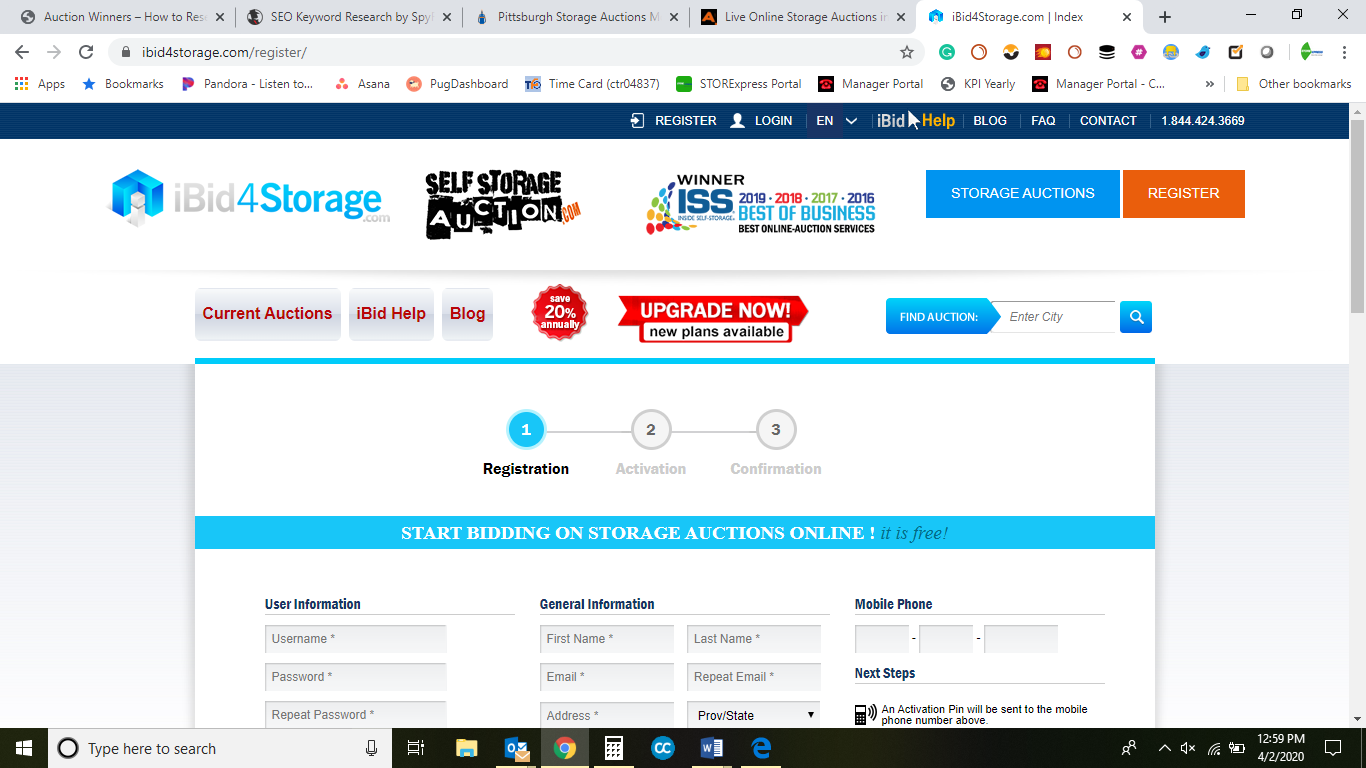The image size is (1366, 768).
Task: Open Calculator from the taskbar
Action: tap(614, 748)
